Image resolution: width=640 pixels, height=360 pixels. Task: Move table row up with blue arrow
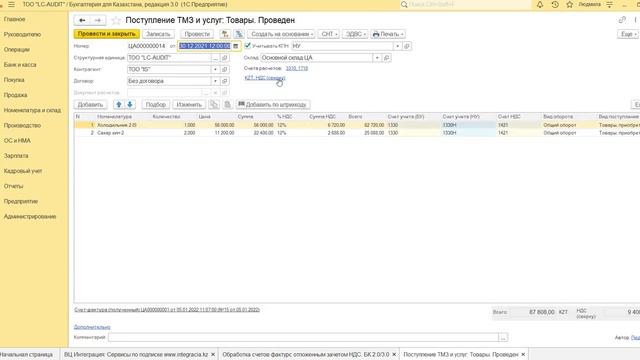point(119,104)
